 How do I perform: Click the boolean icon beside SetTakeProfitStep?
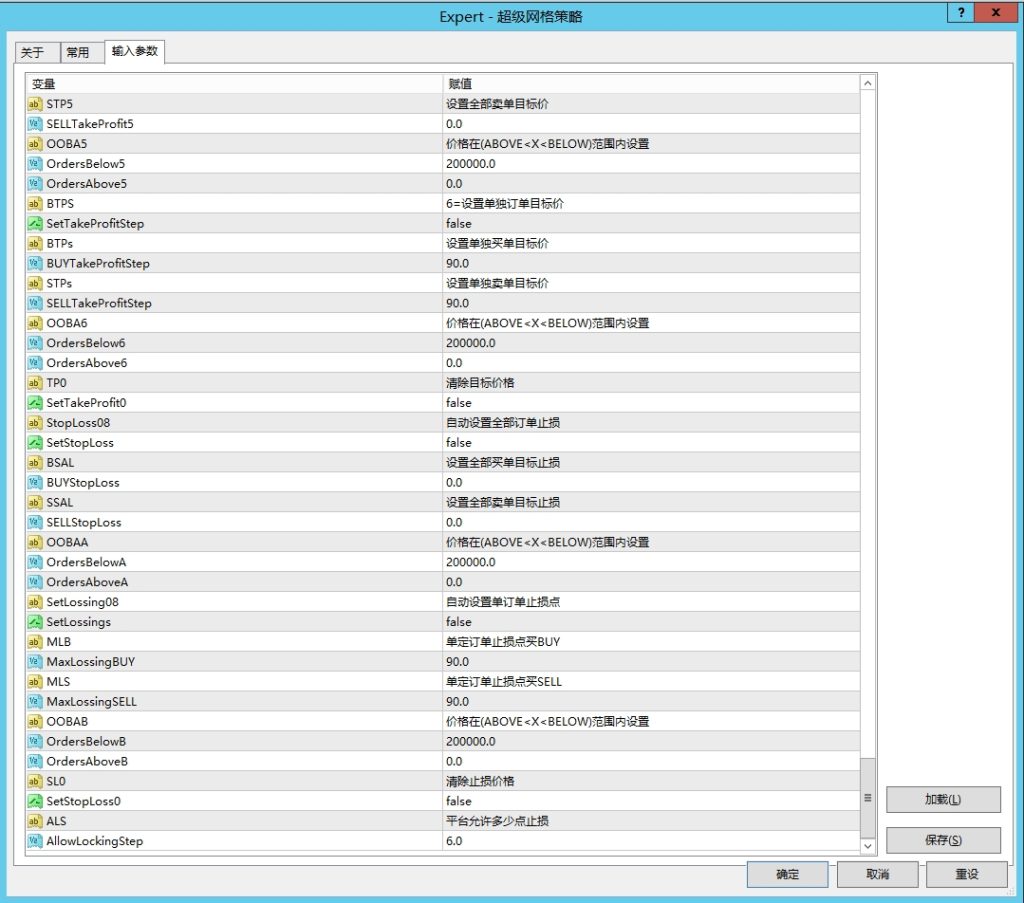(x=35, y=224)
